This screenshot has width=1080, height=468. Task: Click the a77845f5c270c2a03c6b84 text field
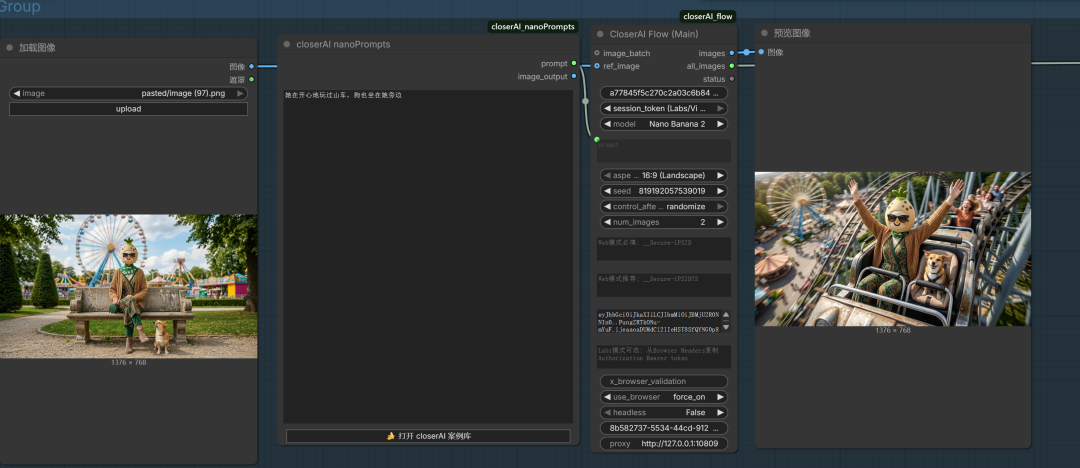click(664, 93)
